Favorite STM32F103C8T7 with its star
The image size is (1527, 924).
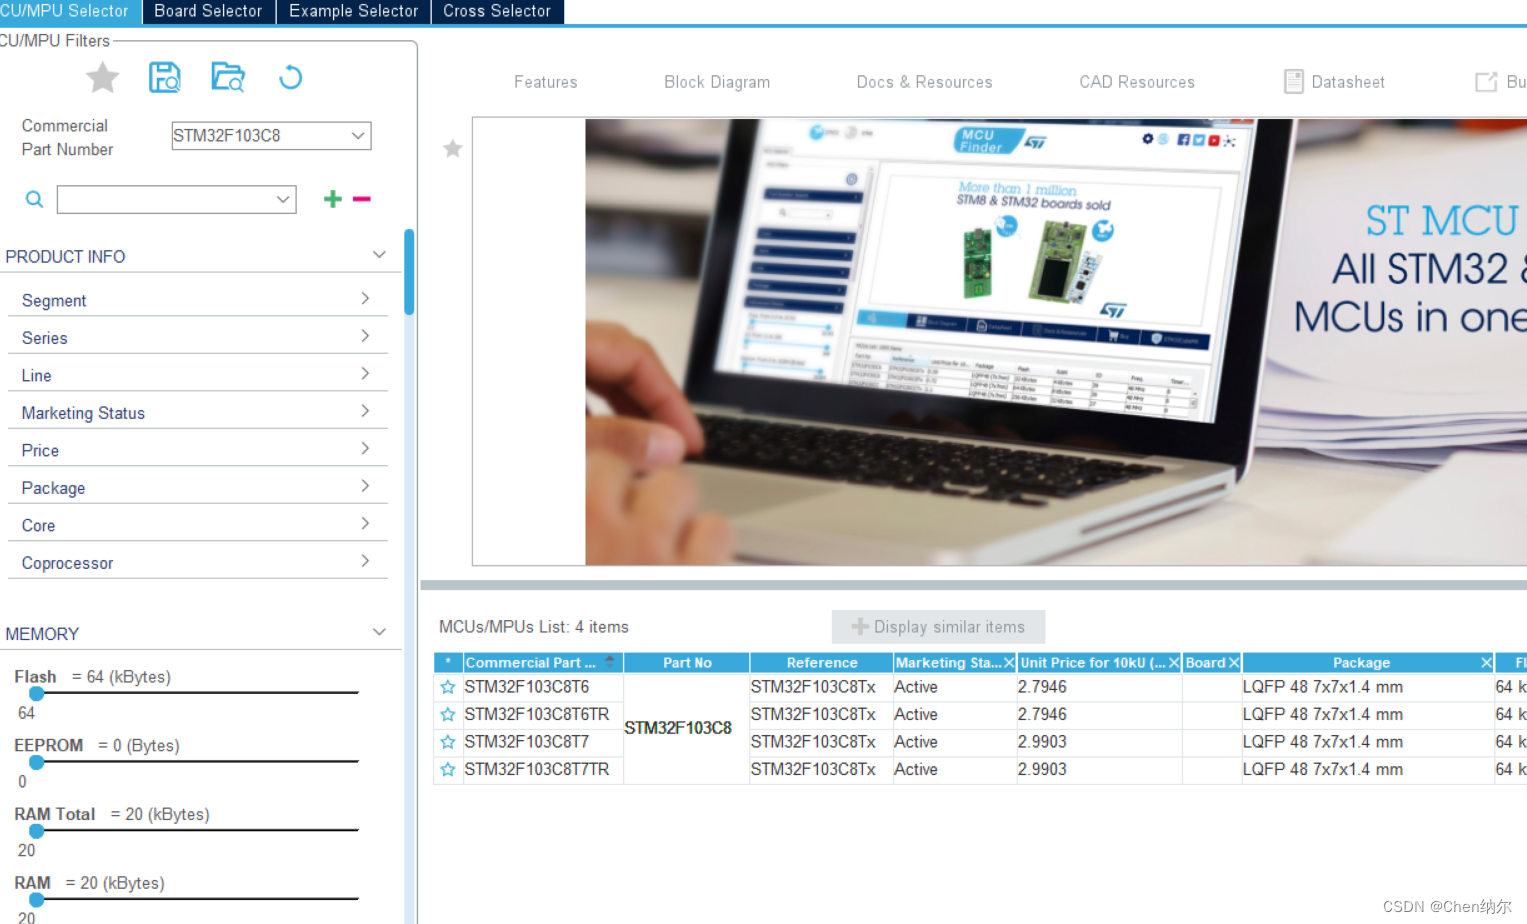click(x=448, y=742)
